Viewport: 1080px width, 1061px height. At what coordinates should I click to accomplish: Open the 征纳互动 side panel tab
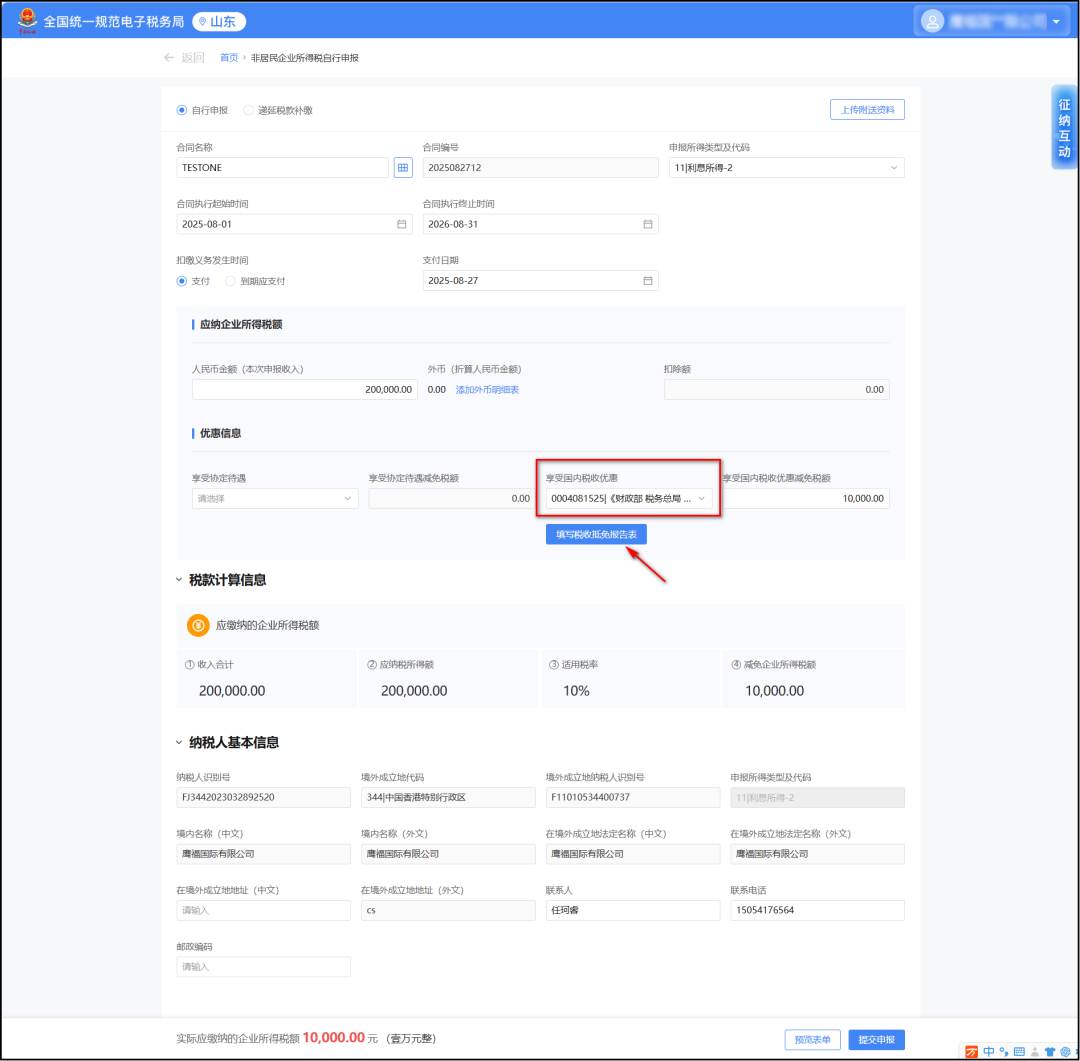click(x=1064, y=128)
